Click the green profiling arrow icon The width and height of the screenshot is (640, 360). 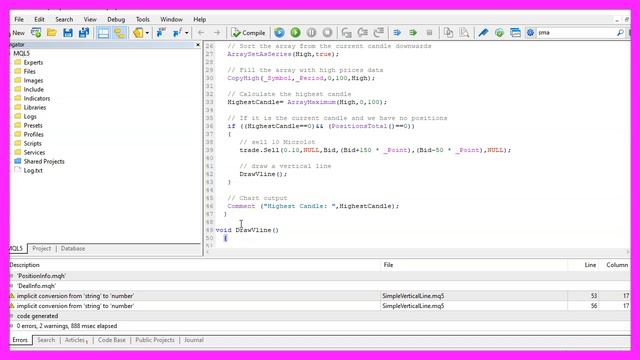pos(413,33)
